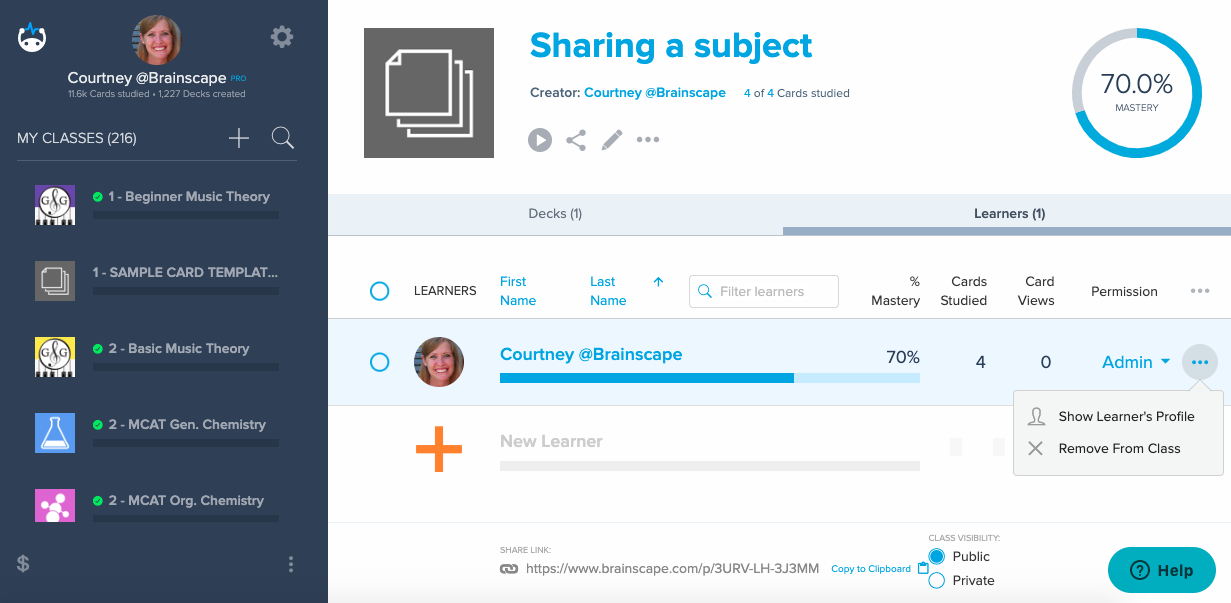Open the Sample Card Template class icon

click(55, 281)
